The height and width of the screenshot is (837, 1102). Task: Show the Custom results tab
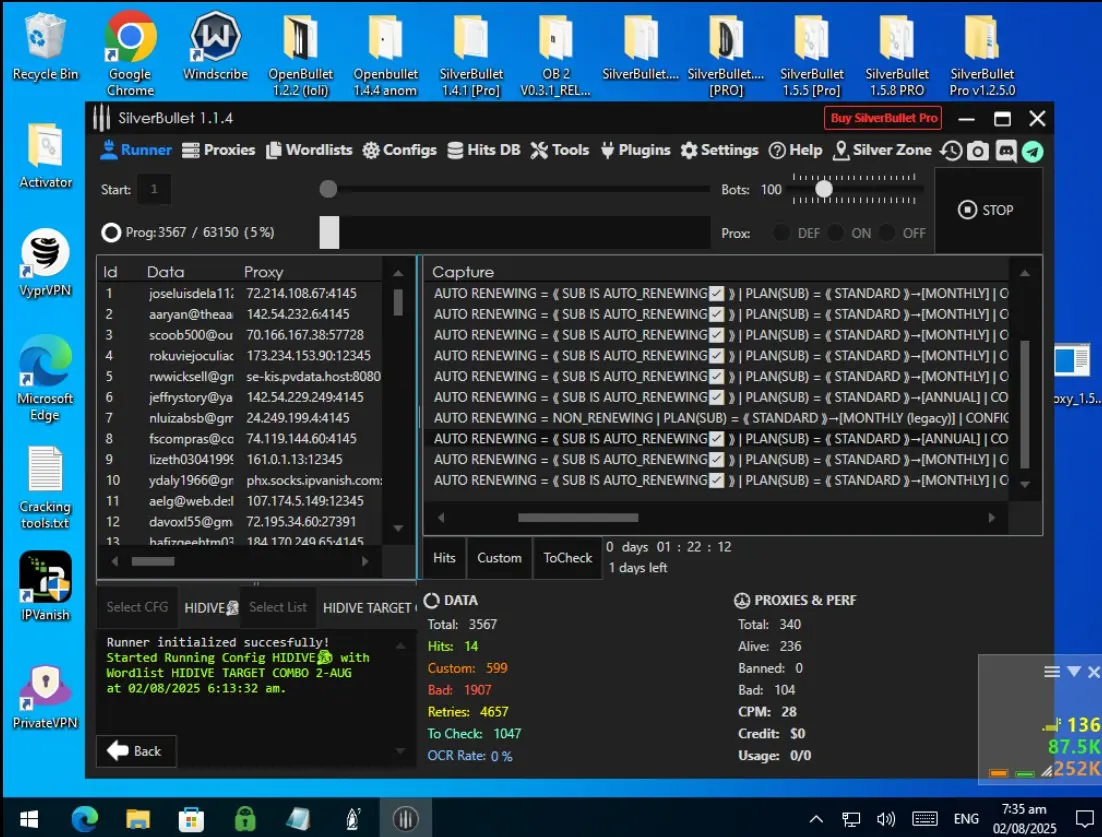pos(500,558)
